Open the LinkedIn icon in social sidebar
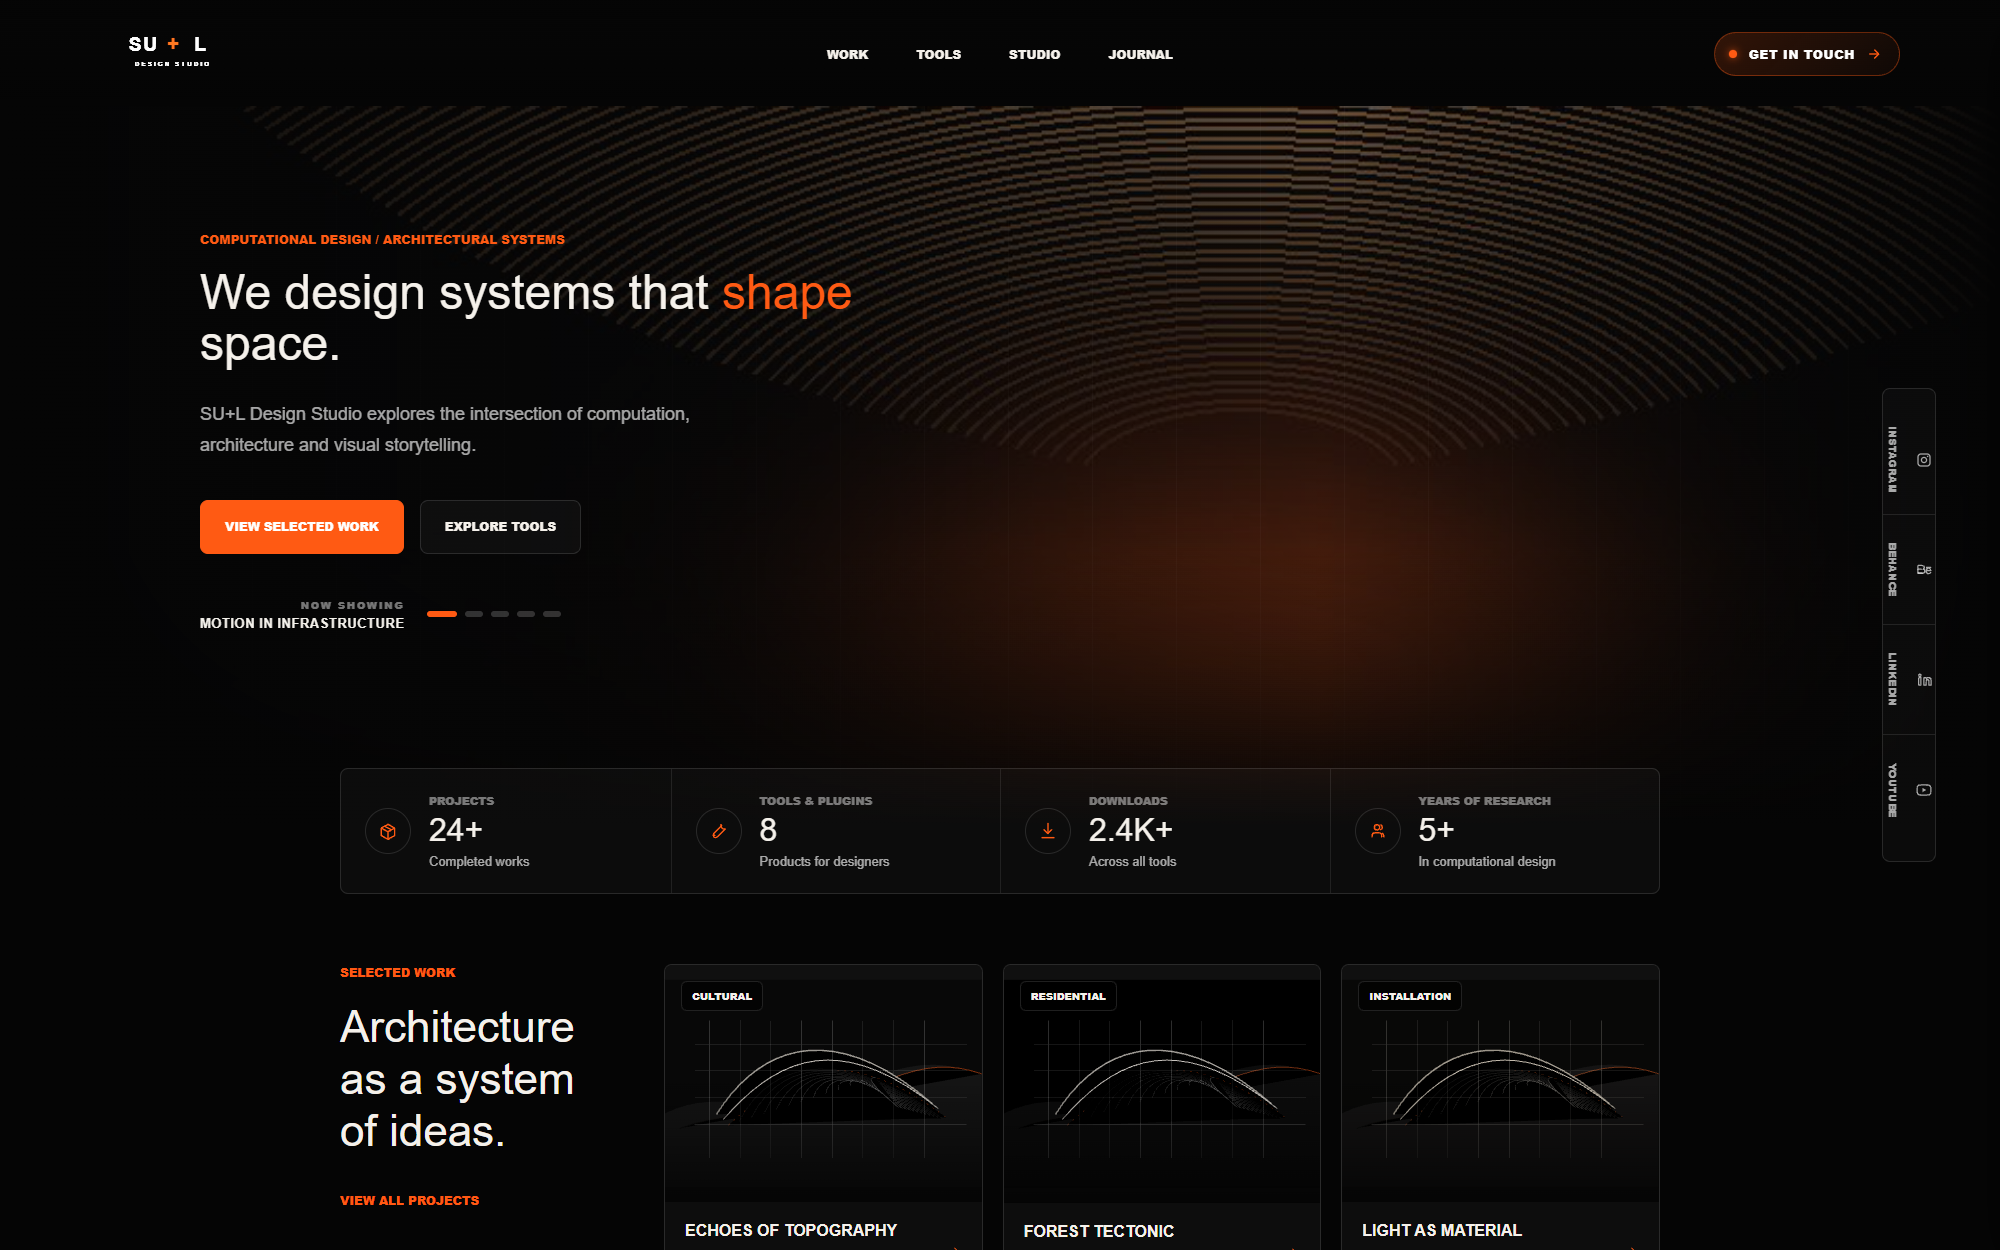 coord(1923,680)
